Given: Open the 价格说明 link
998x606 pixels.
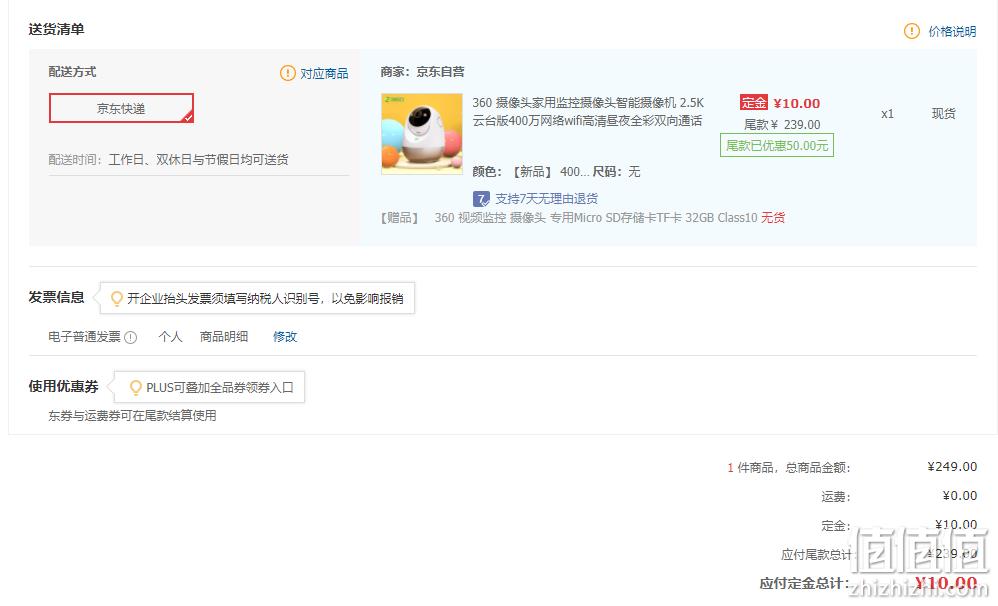Looking at the screenshot, I should tap(952, 31).
